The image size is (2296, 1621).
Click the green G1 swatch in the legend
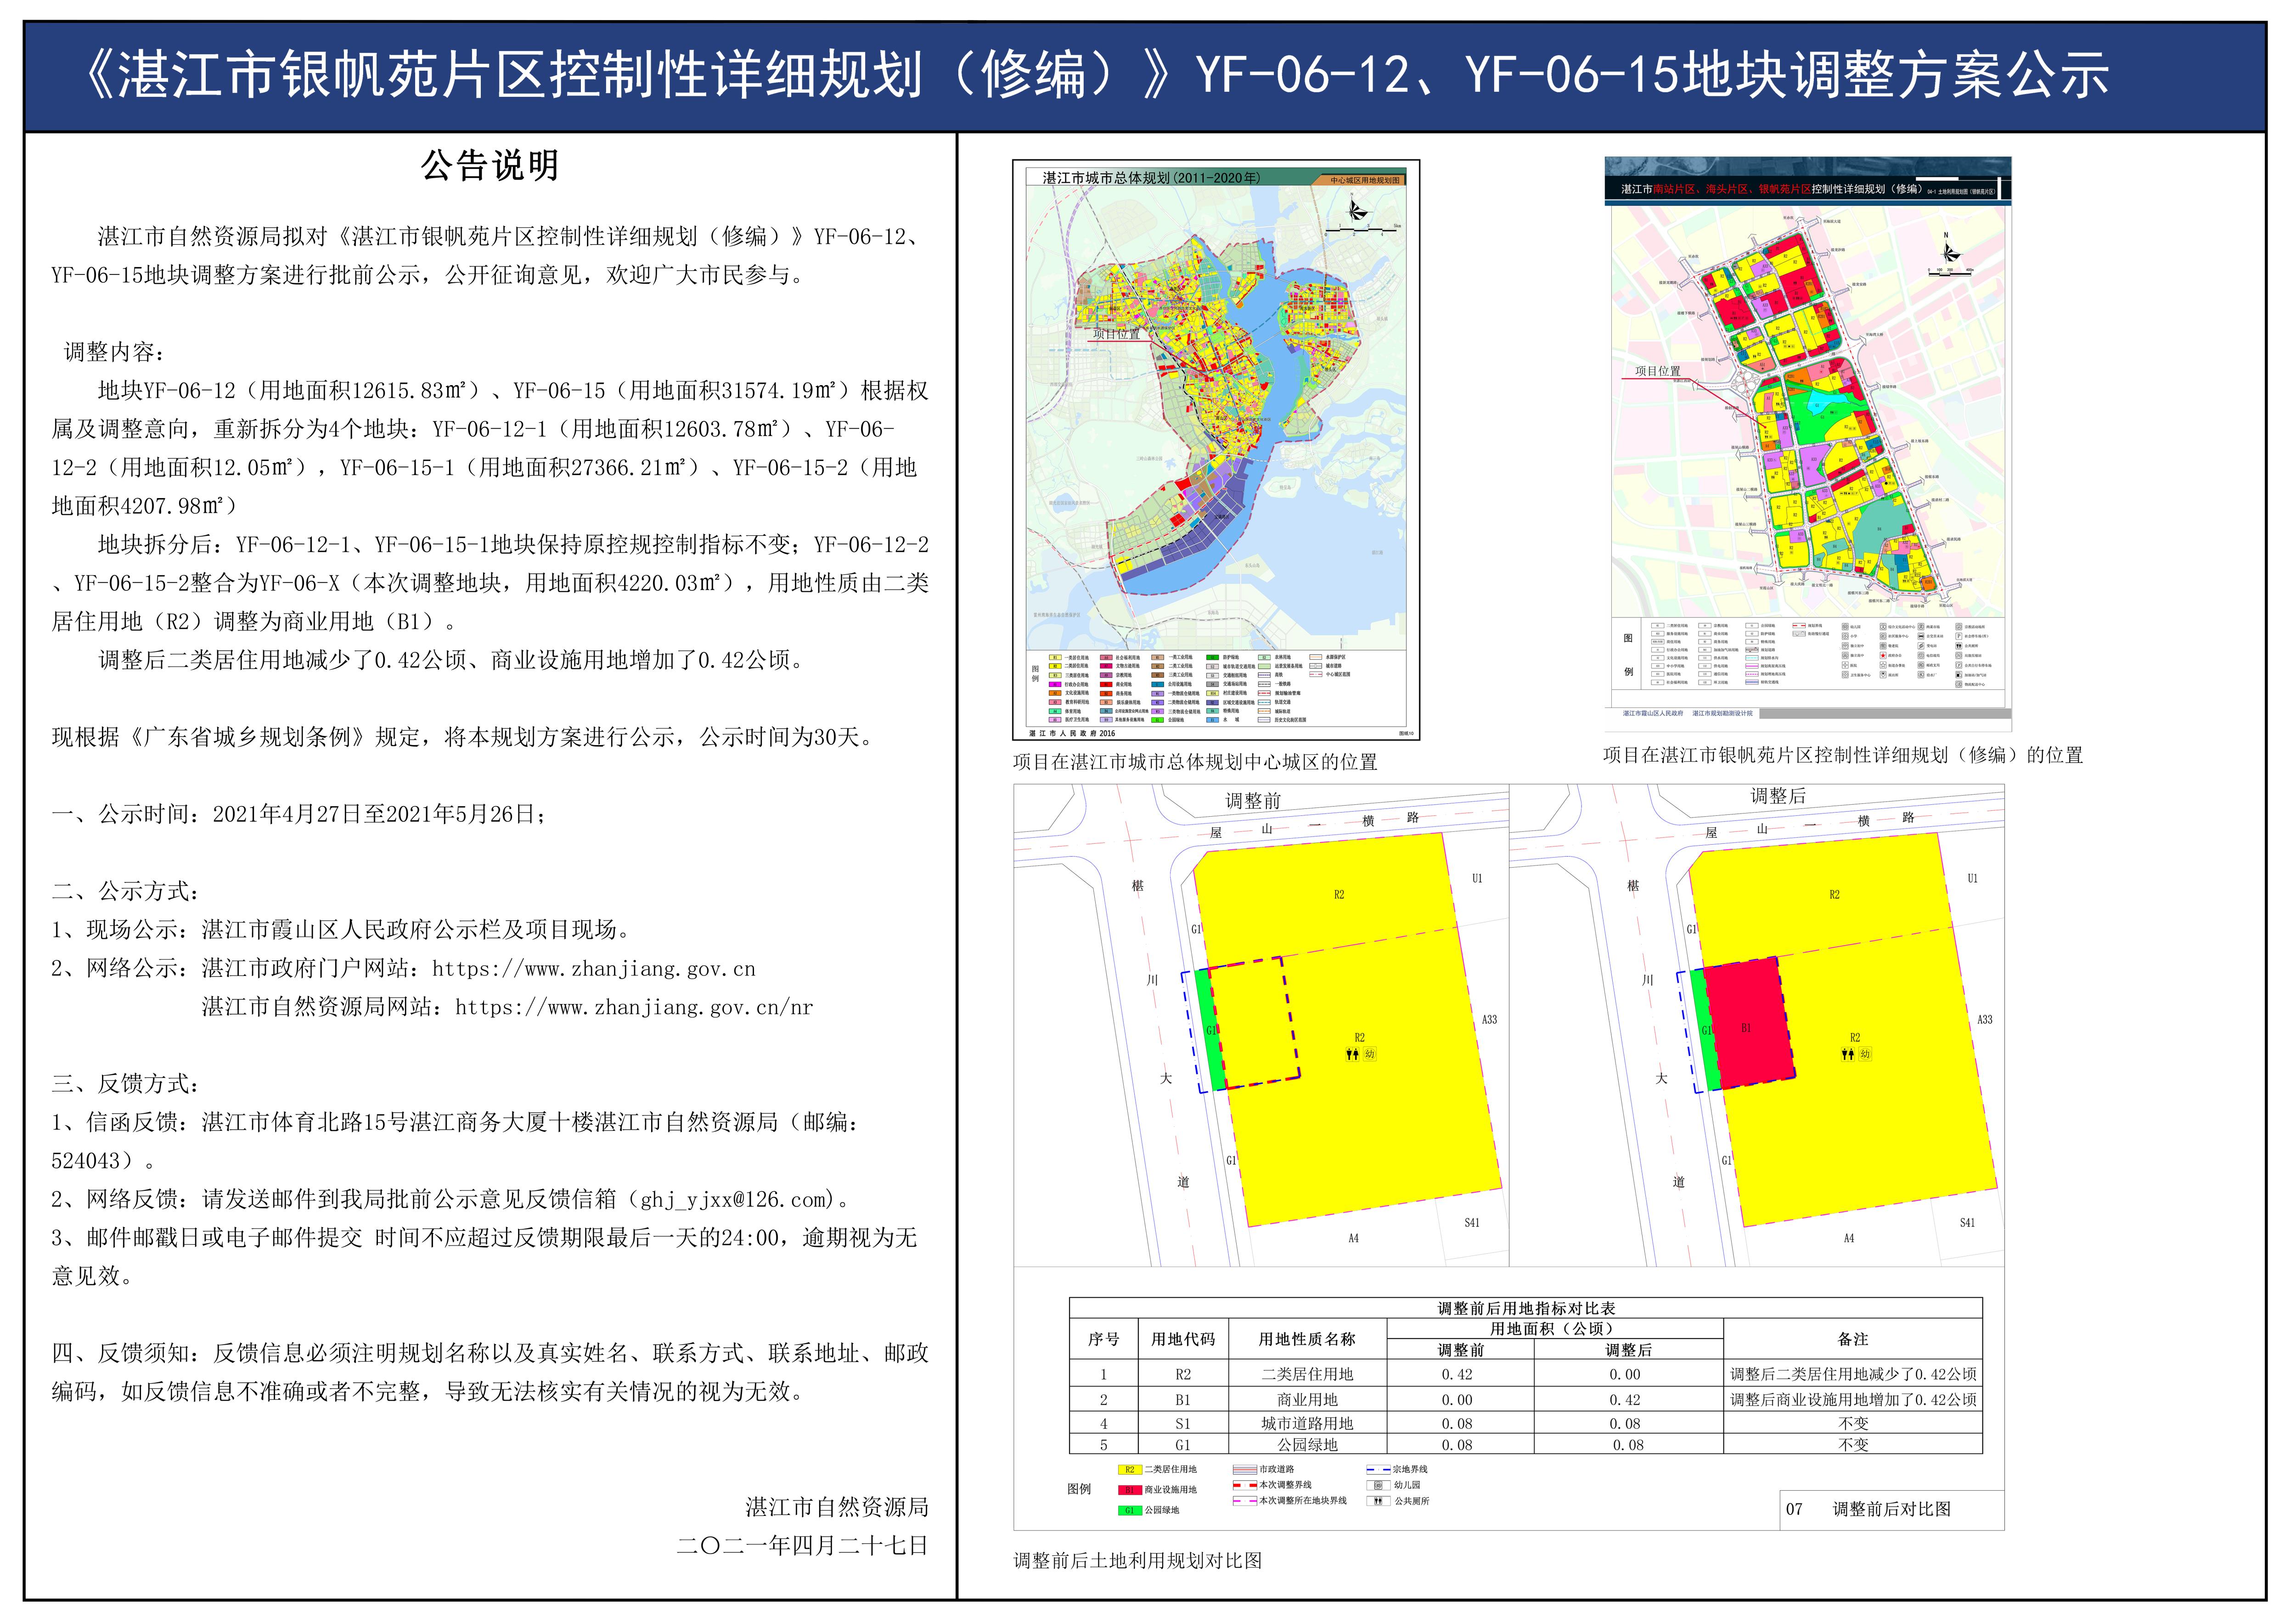(1129, 1510)
